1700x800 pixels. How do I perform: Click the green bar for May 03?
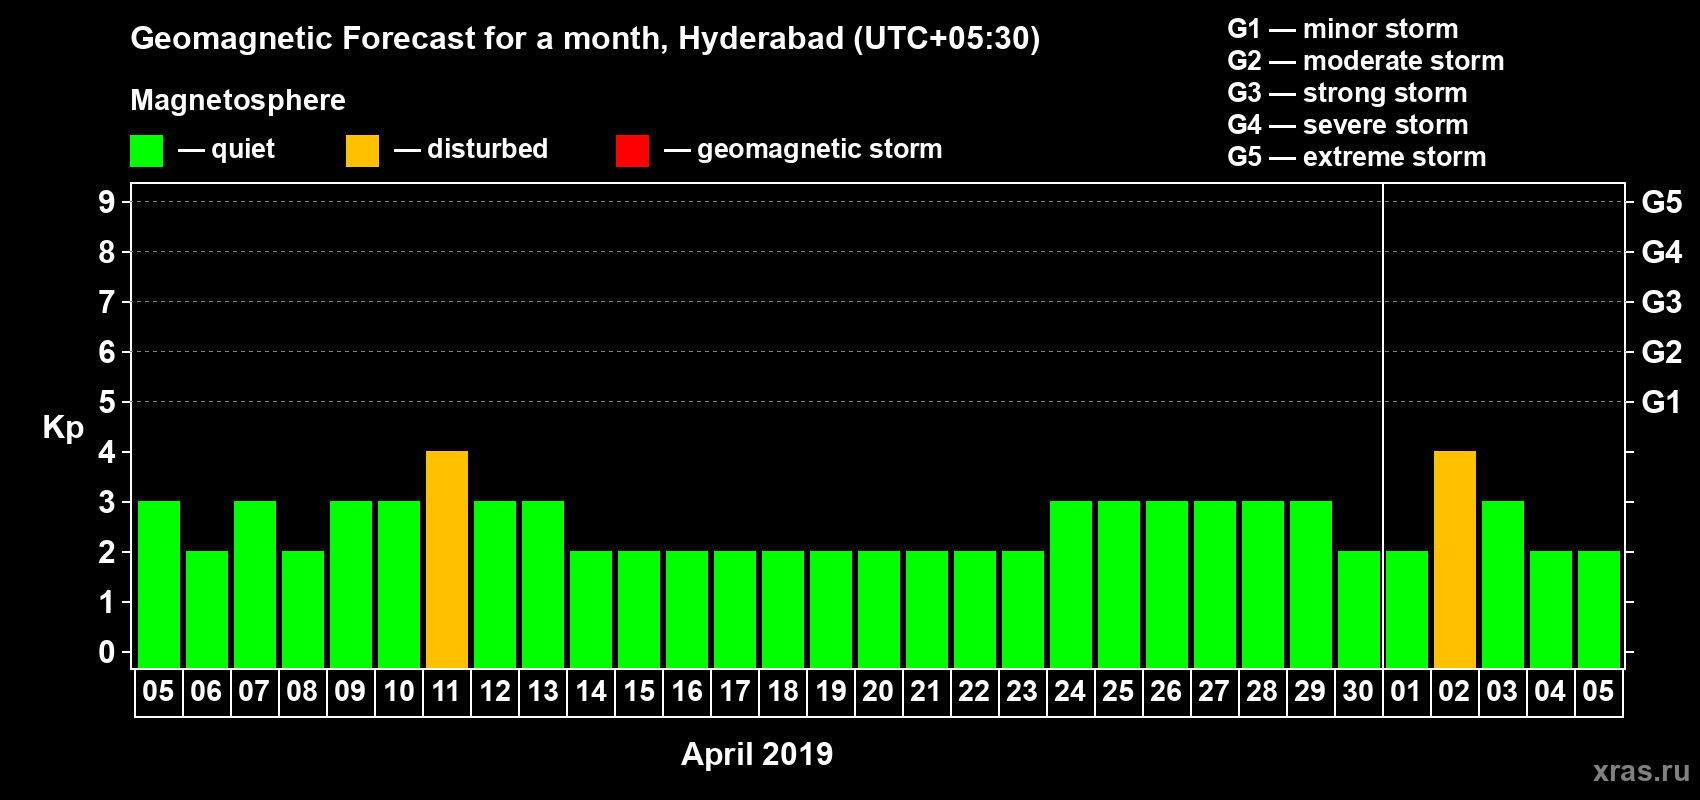(1503, 585)
